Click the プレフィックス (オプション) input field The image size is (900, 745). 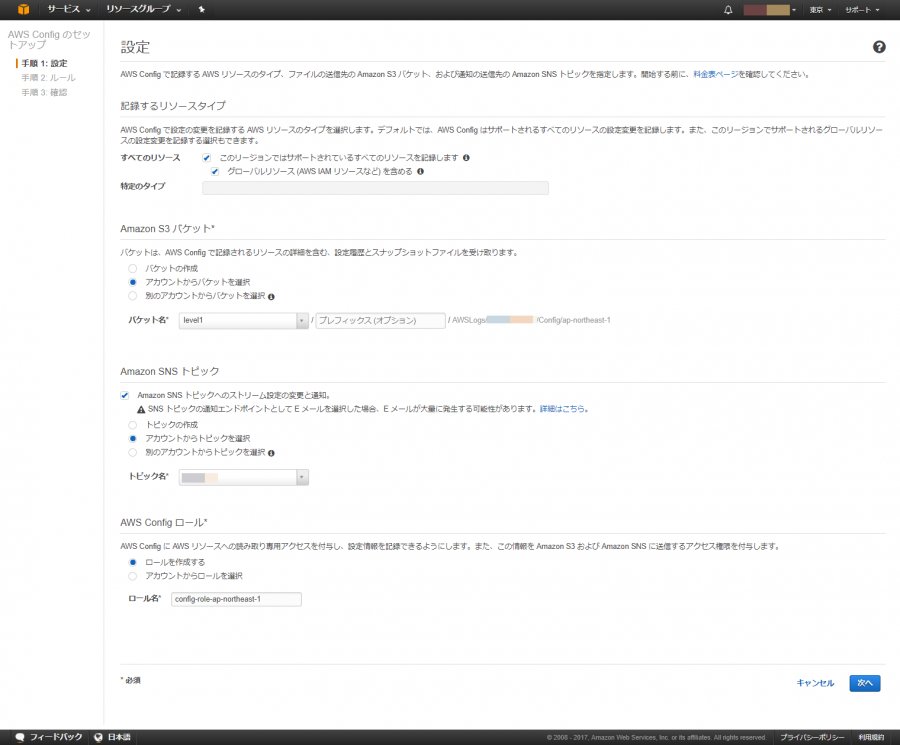pos(381,320)
